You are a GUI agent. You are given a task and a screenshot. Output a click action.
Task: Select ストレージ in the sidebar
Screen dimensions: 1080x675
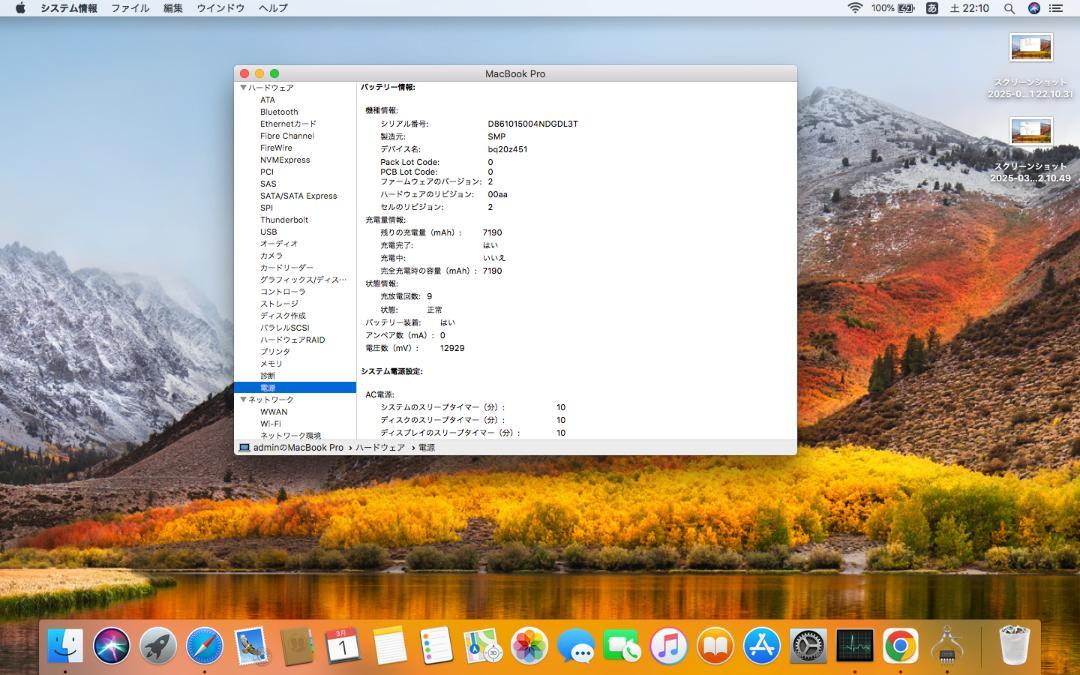[x=279, y=304]
